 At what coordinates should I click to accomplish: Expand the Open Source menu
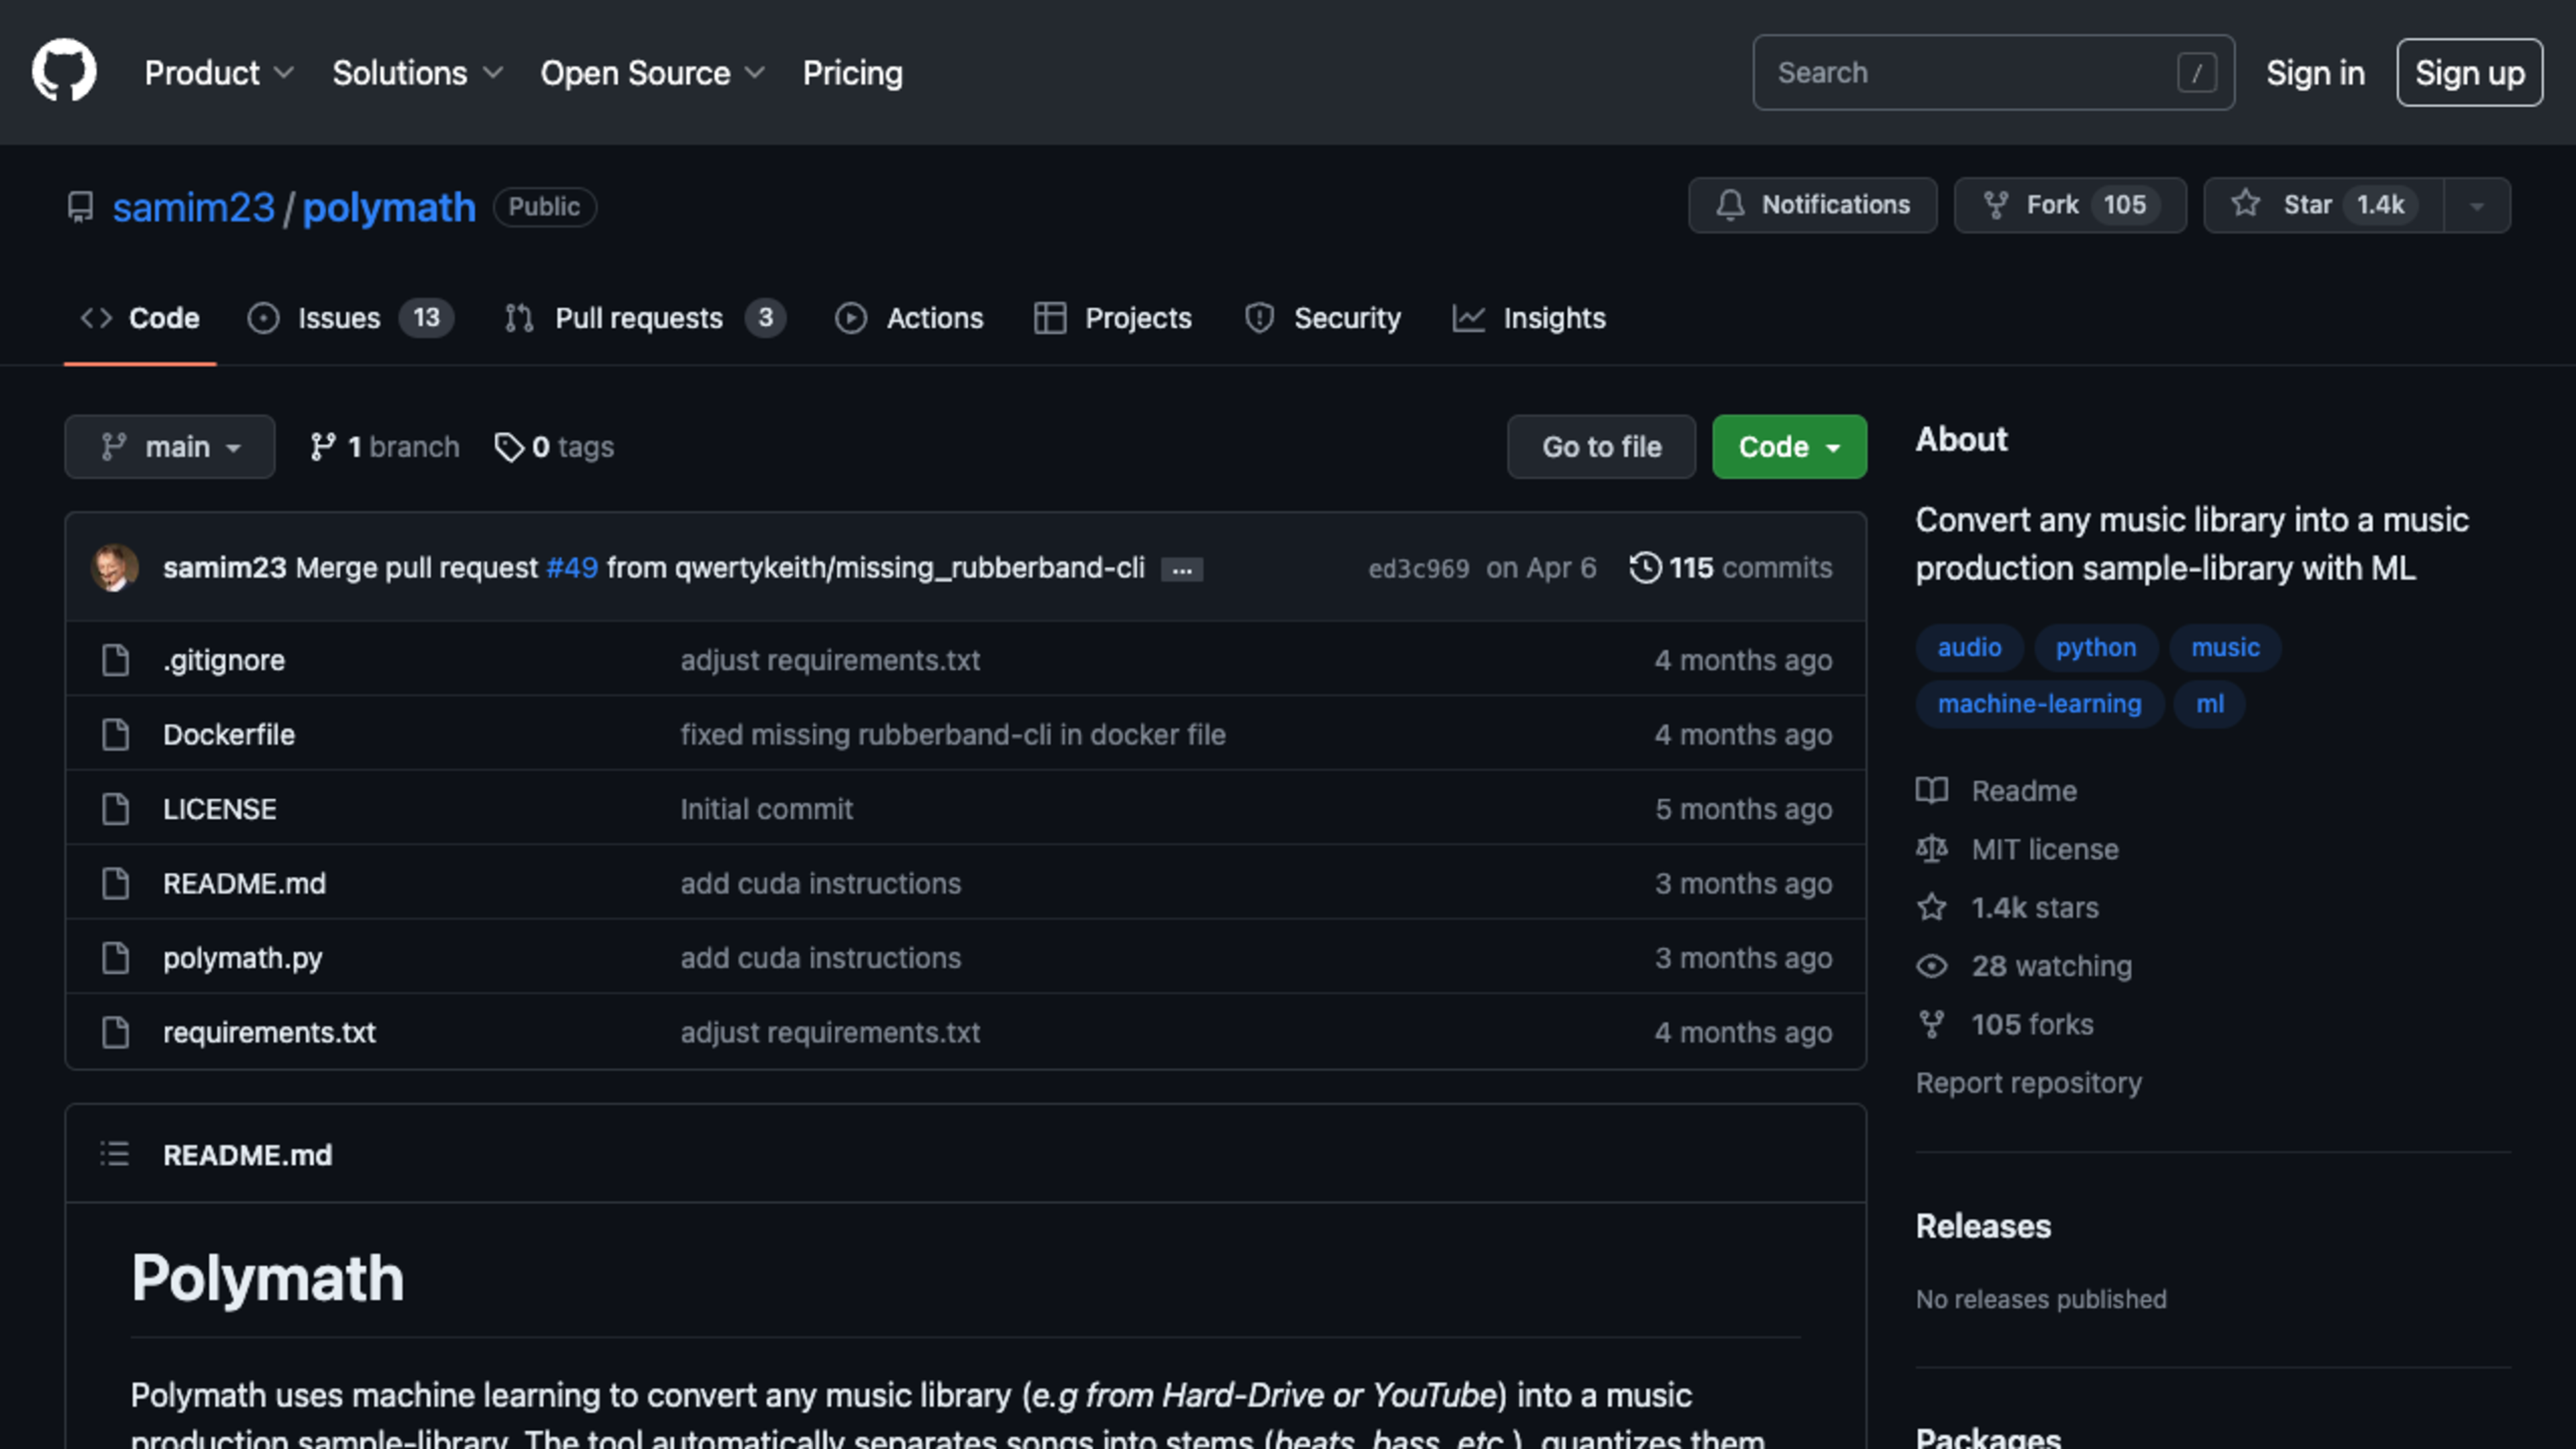pyautogui.click(x=652, y=73)
